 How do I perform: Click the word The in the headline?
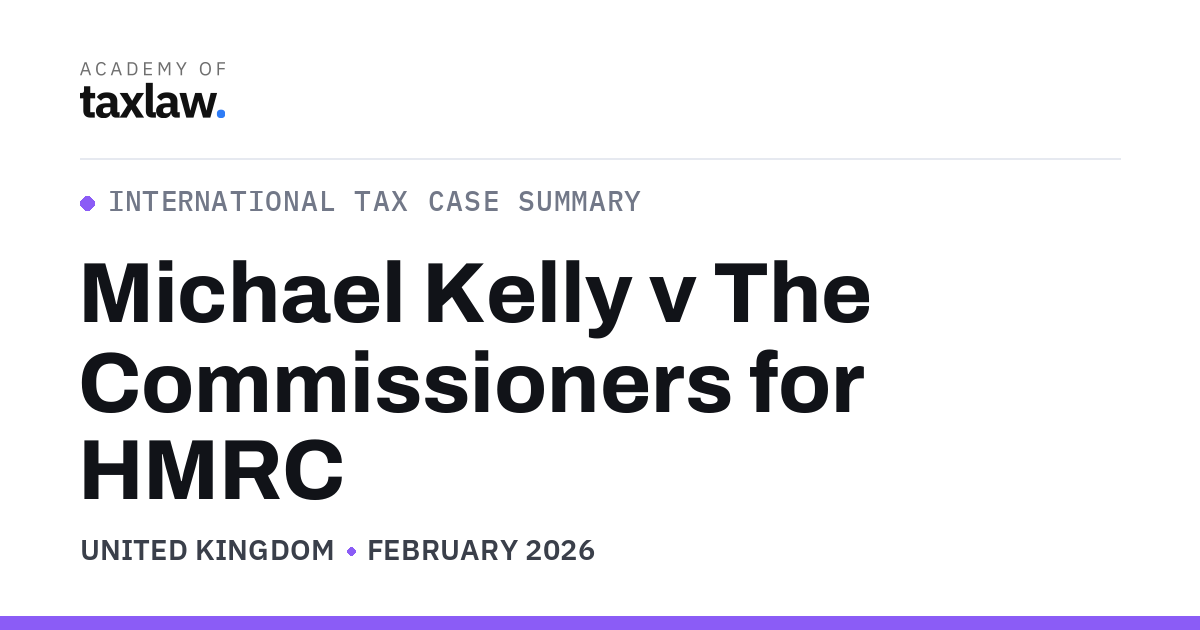tap(792, 294)
